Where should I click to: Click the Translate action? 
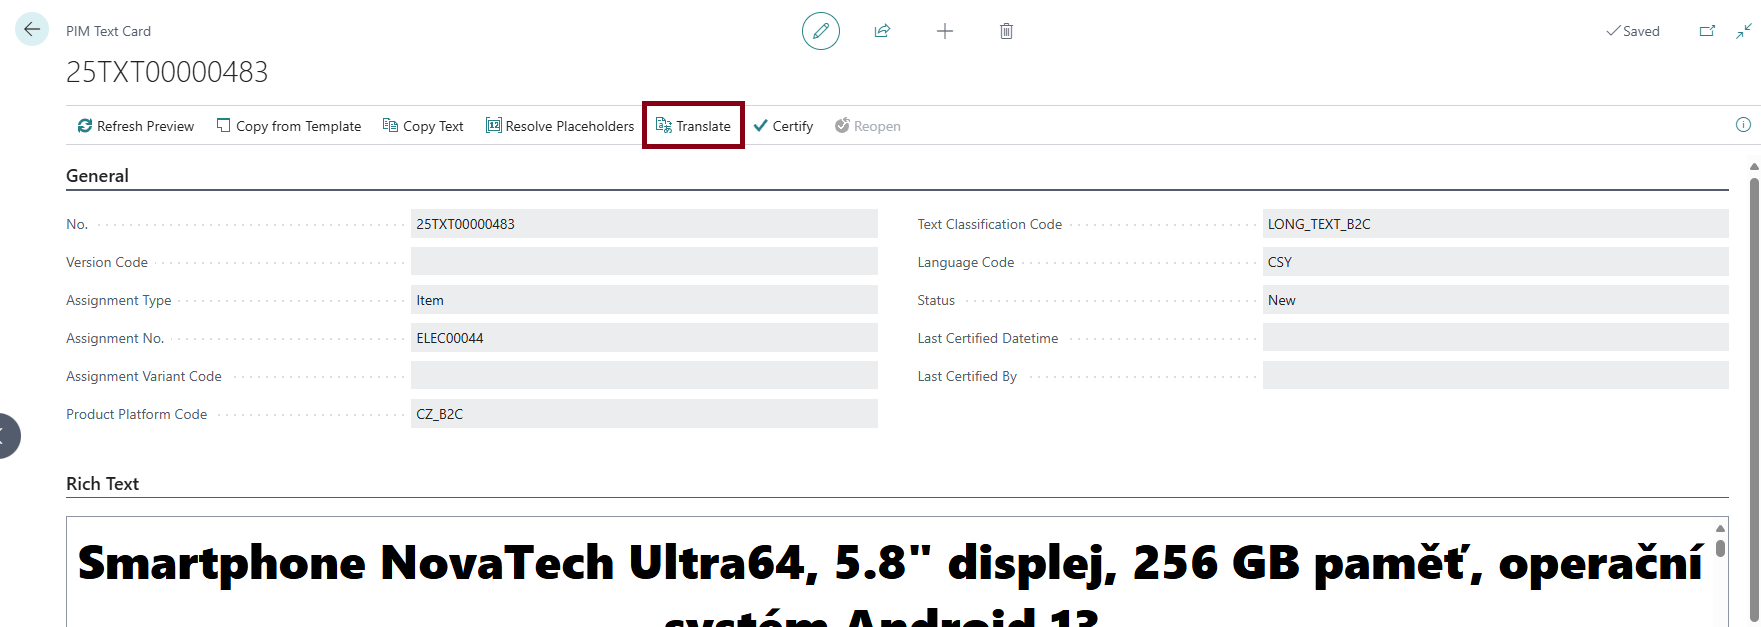tap(693, 126)
